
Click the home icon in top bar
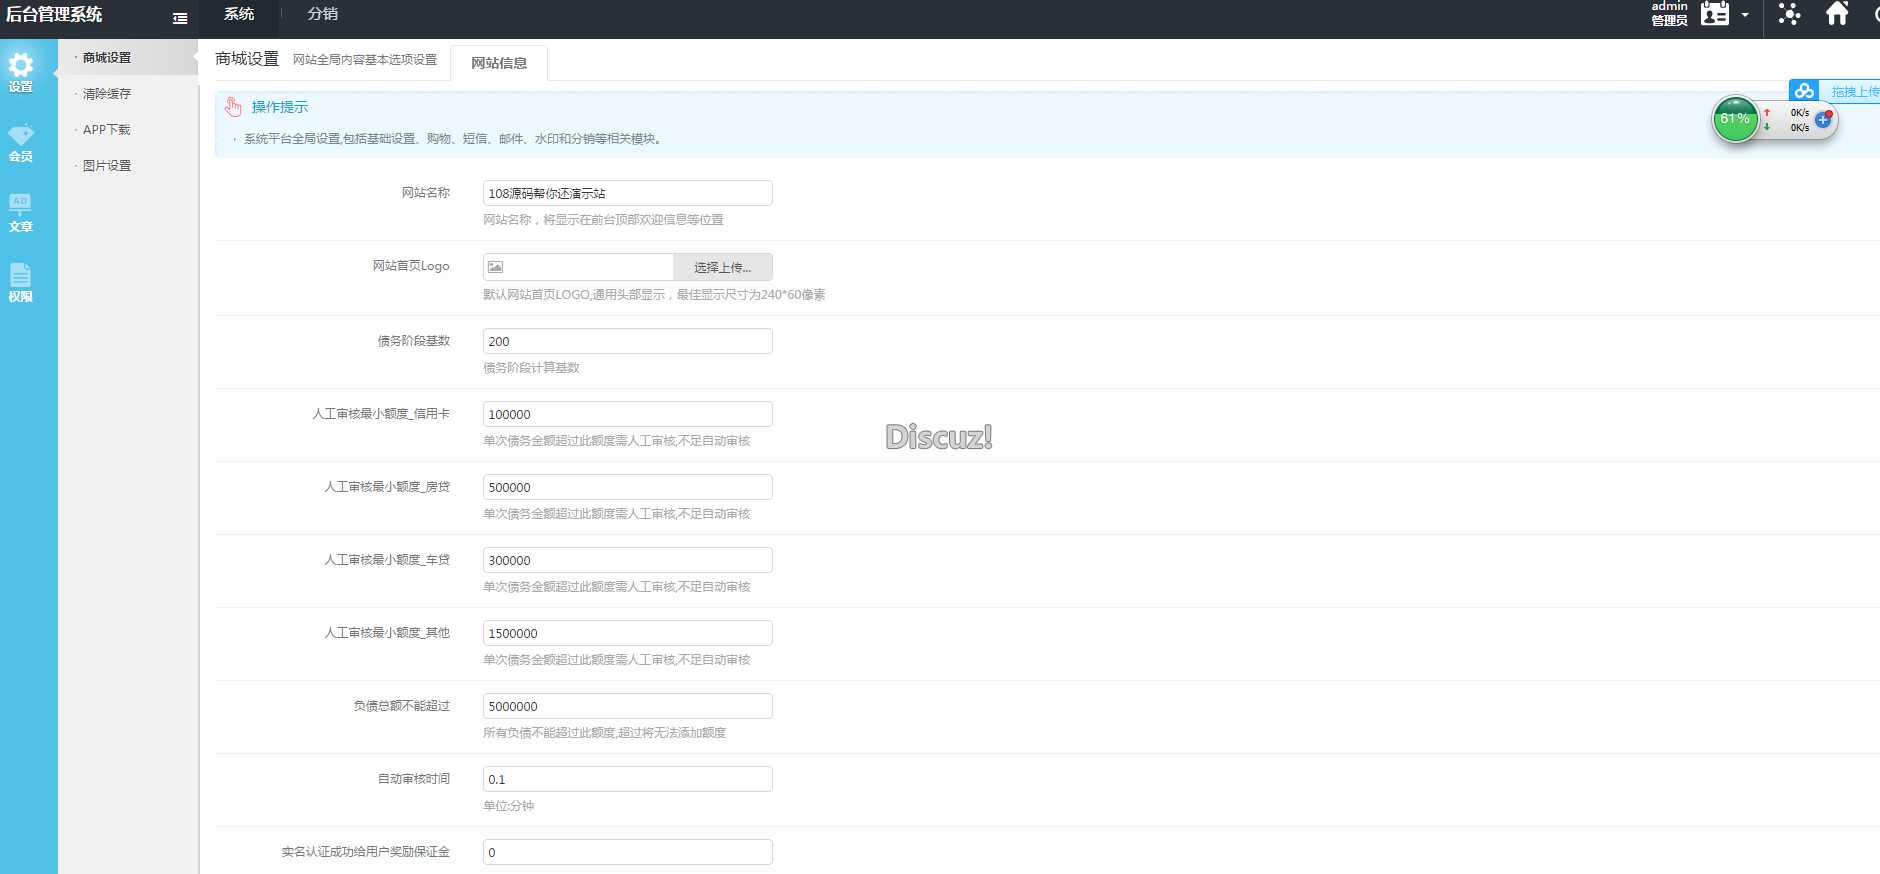click(1837, 14)
